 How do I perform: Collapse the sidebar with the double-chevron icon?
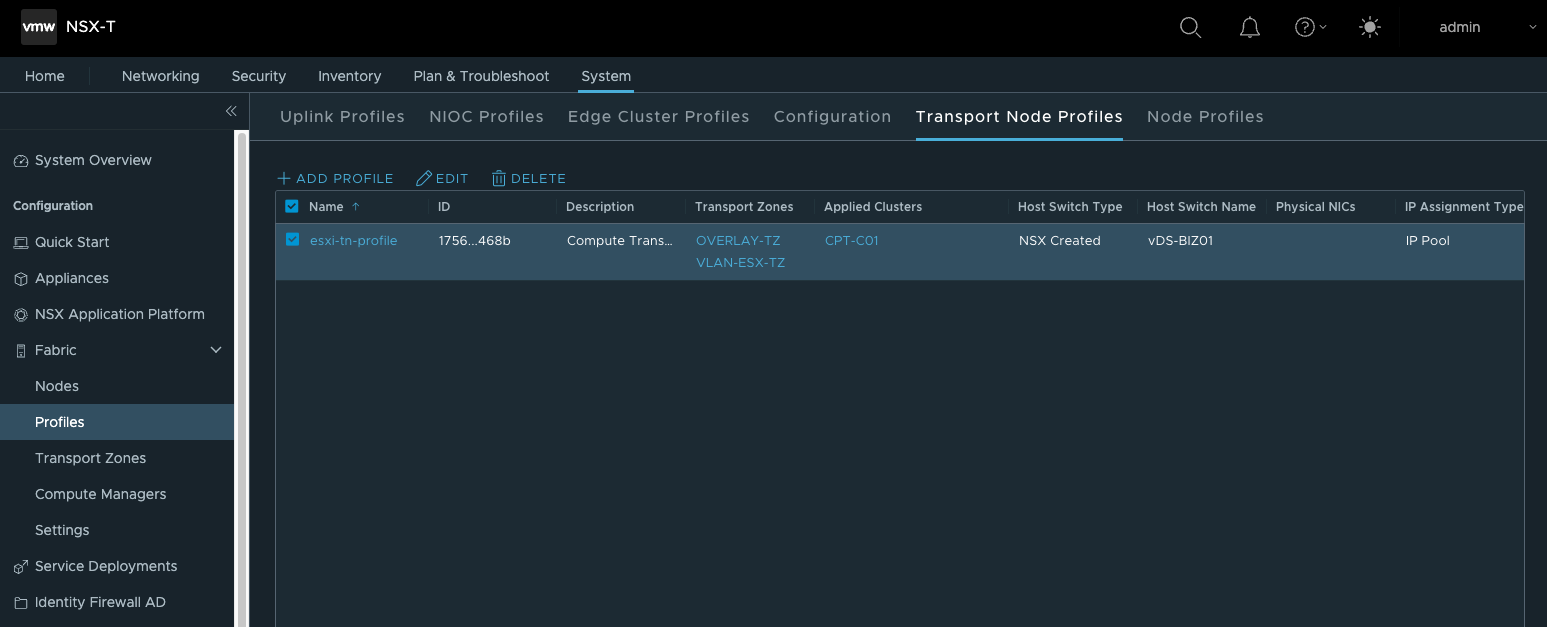[x=231, y=111]
